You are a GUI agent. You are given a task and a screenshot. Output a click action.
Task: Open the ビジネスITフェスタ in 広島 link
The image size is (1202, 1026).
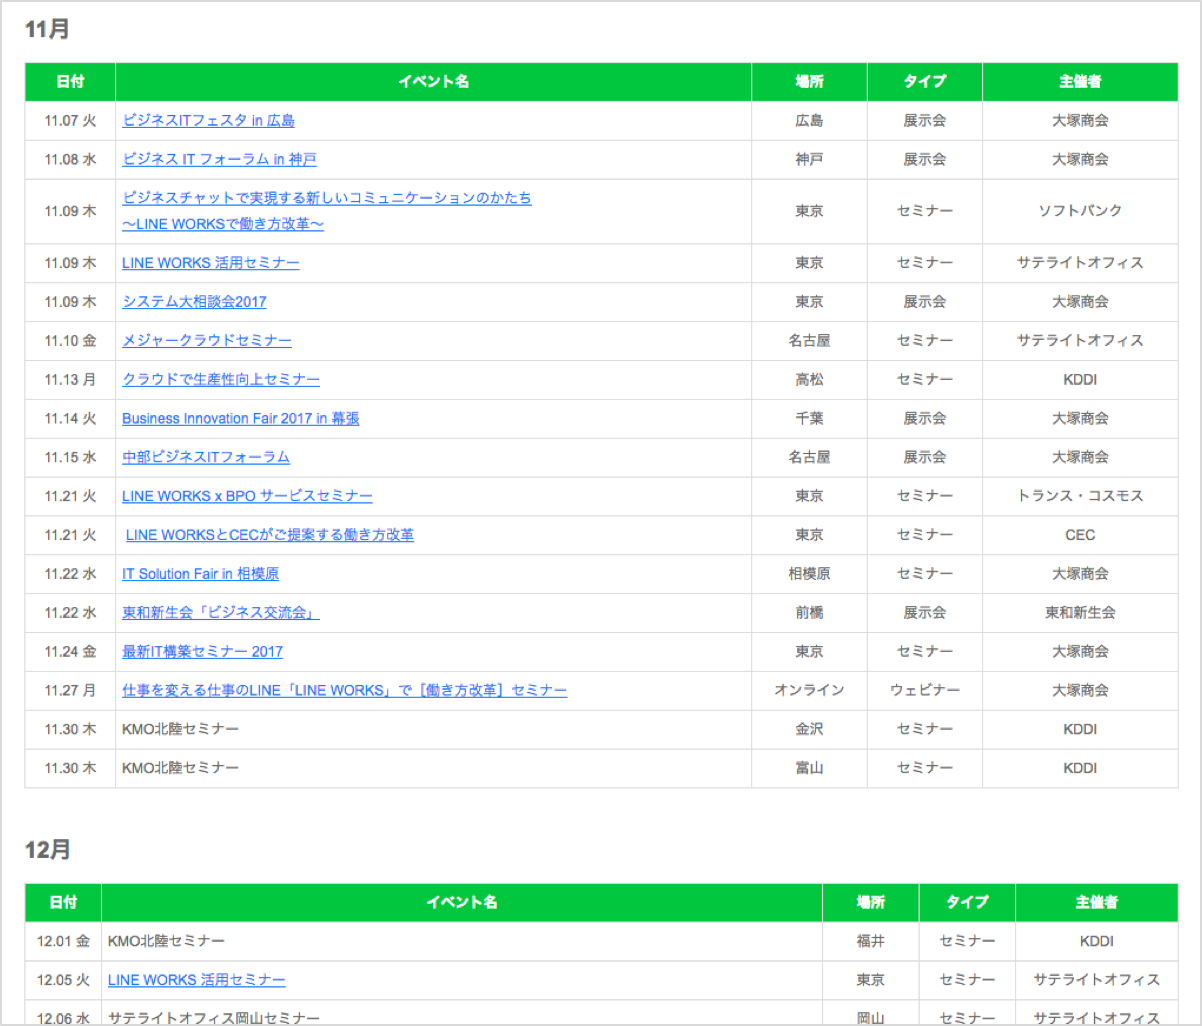[x=208, y=121]
